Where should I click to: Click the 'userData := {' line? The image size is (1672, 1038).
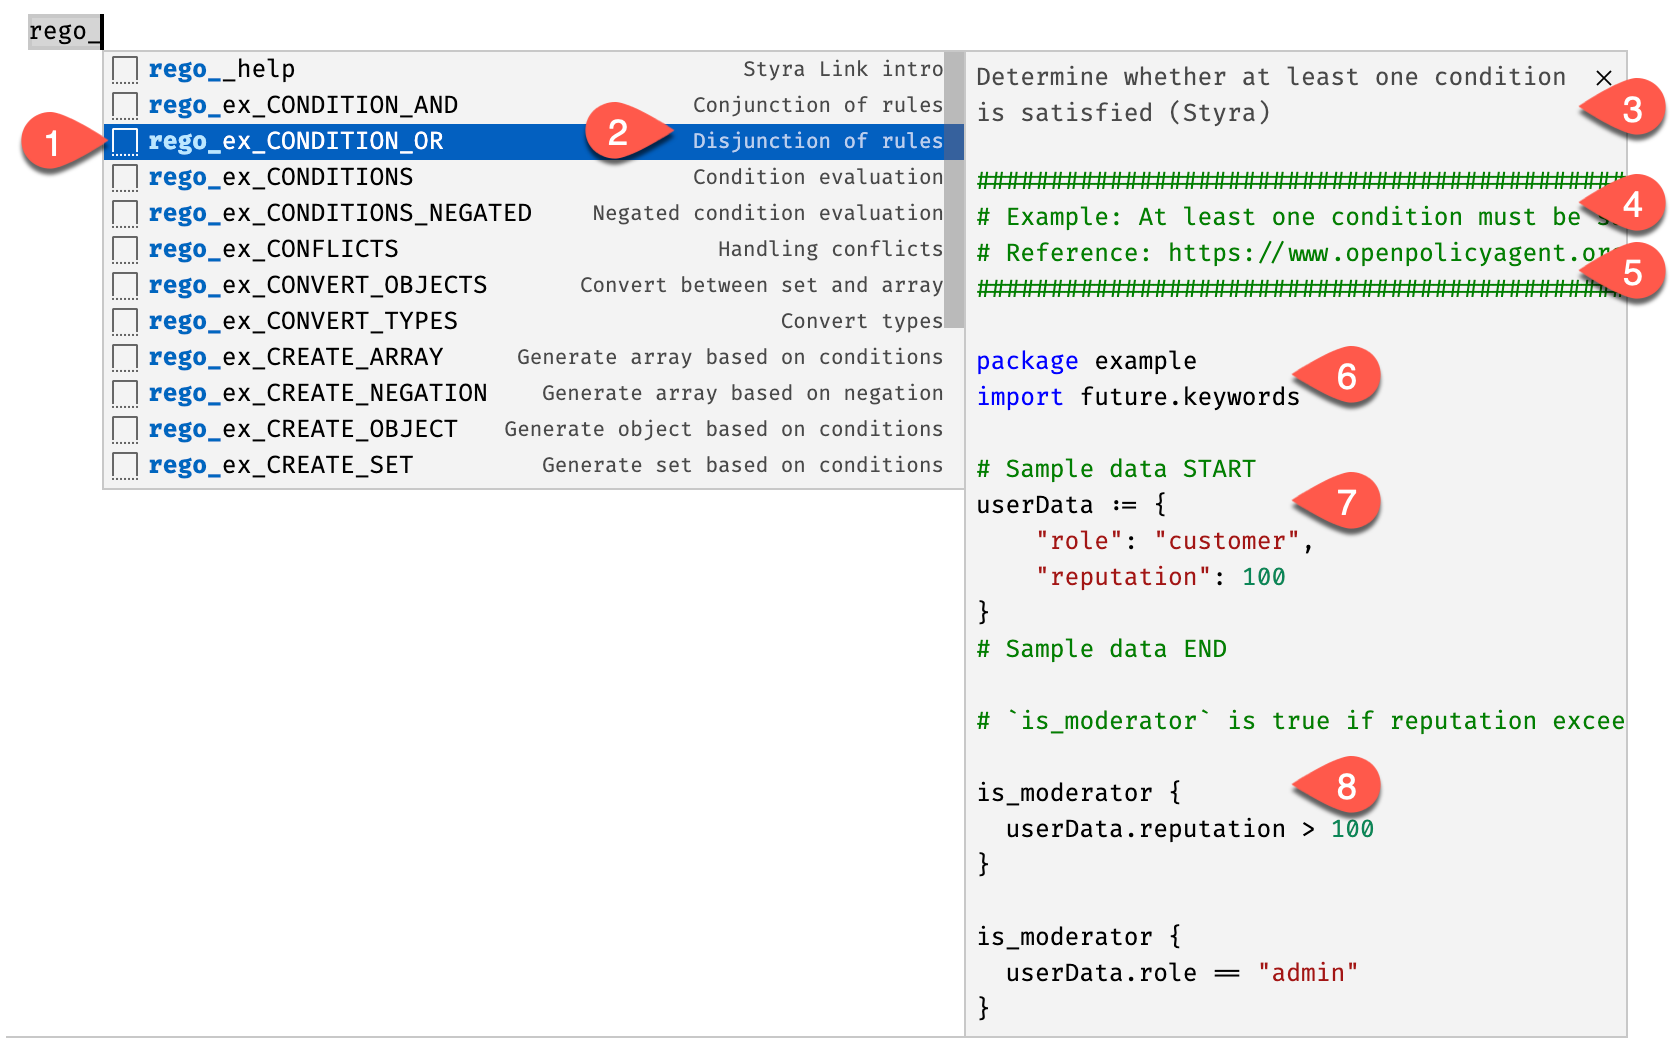coord(1072,505)
